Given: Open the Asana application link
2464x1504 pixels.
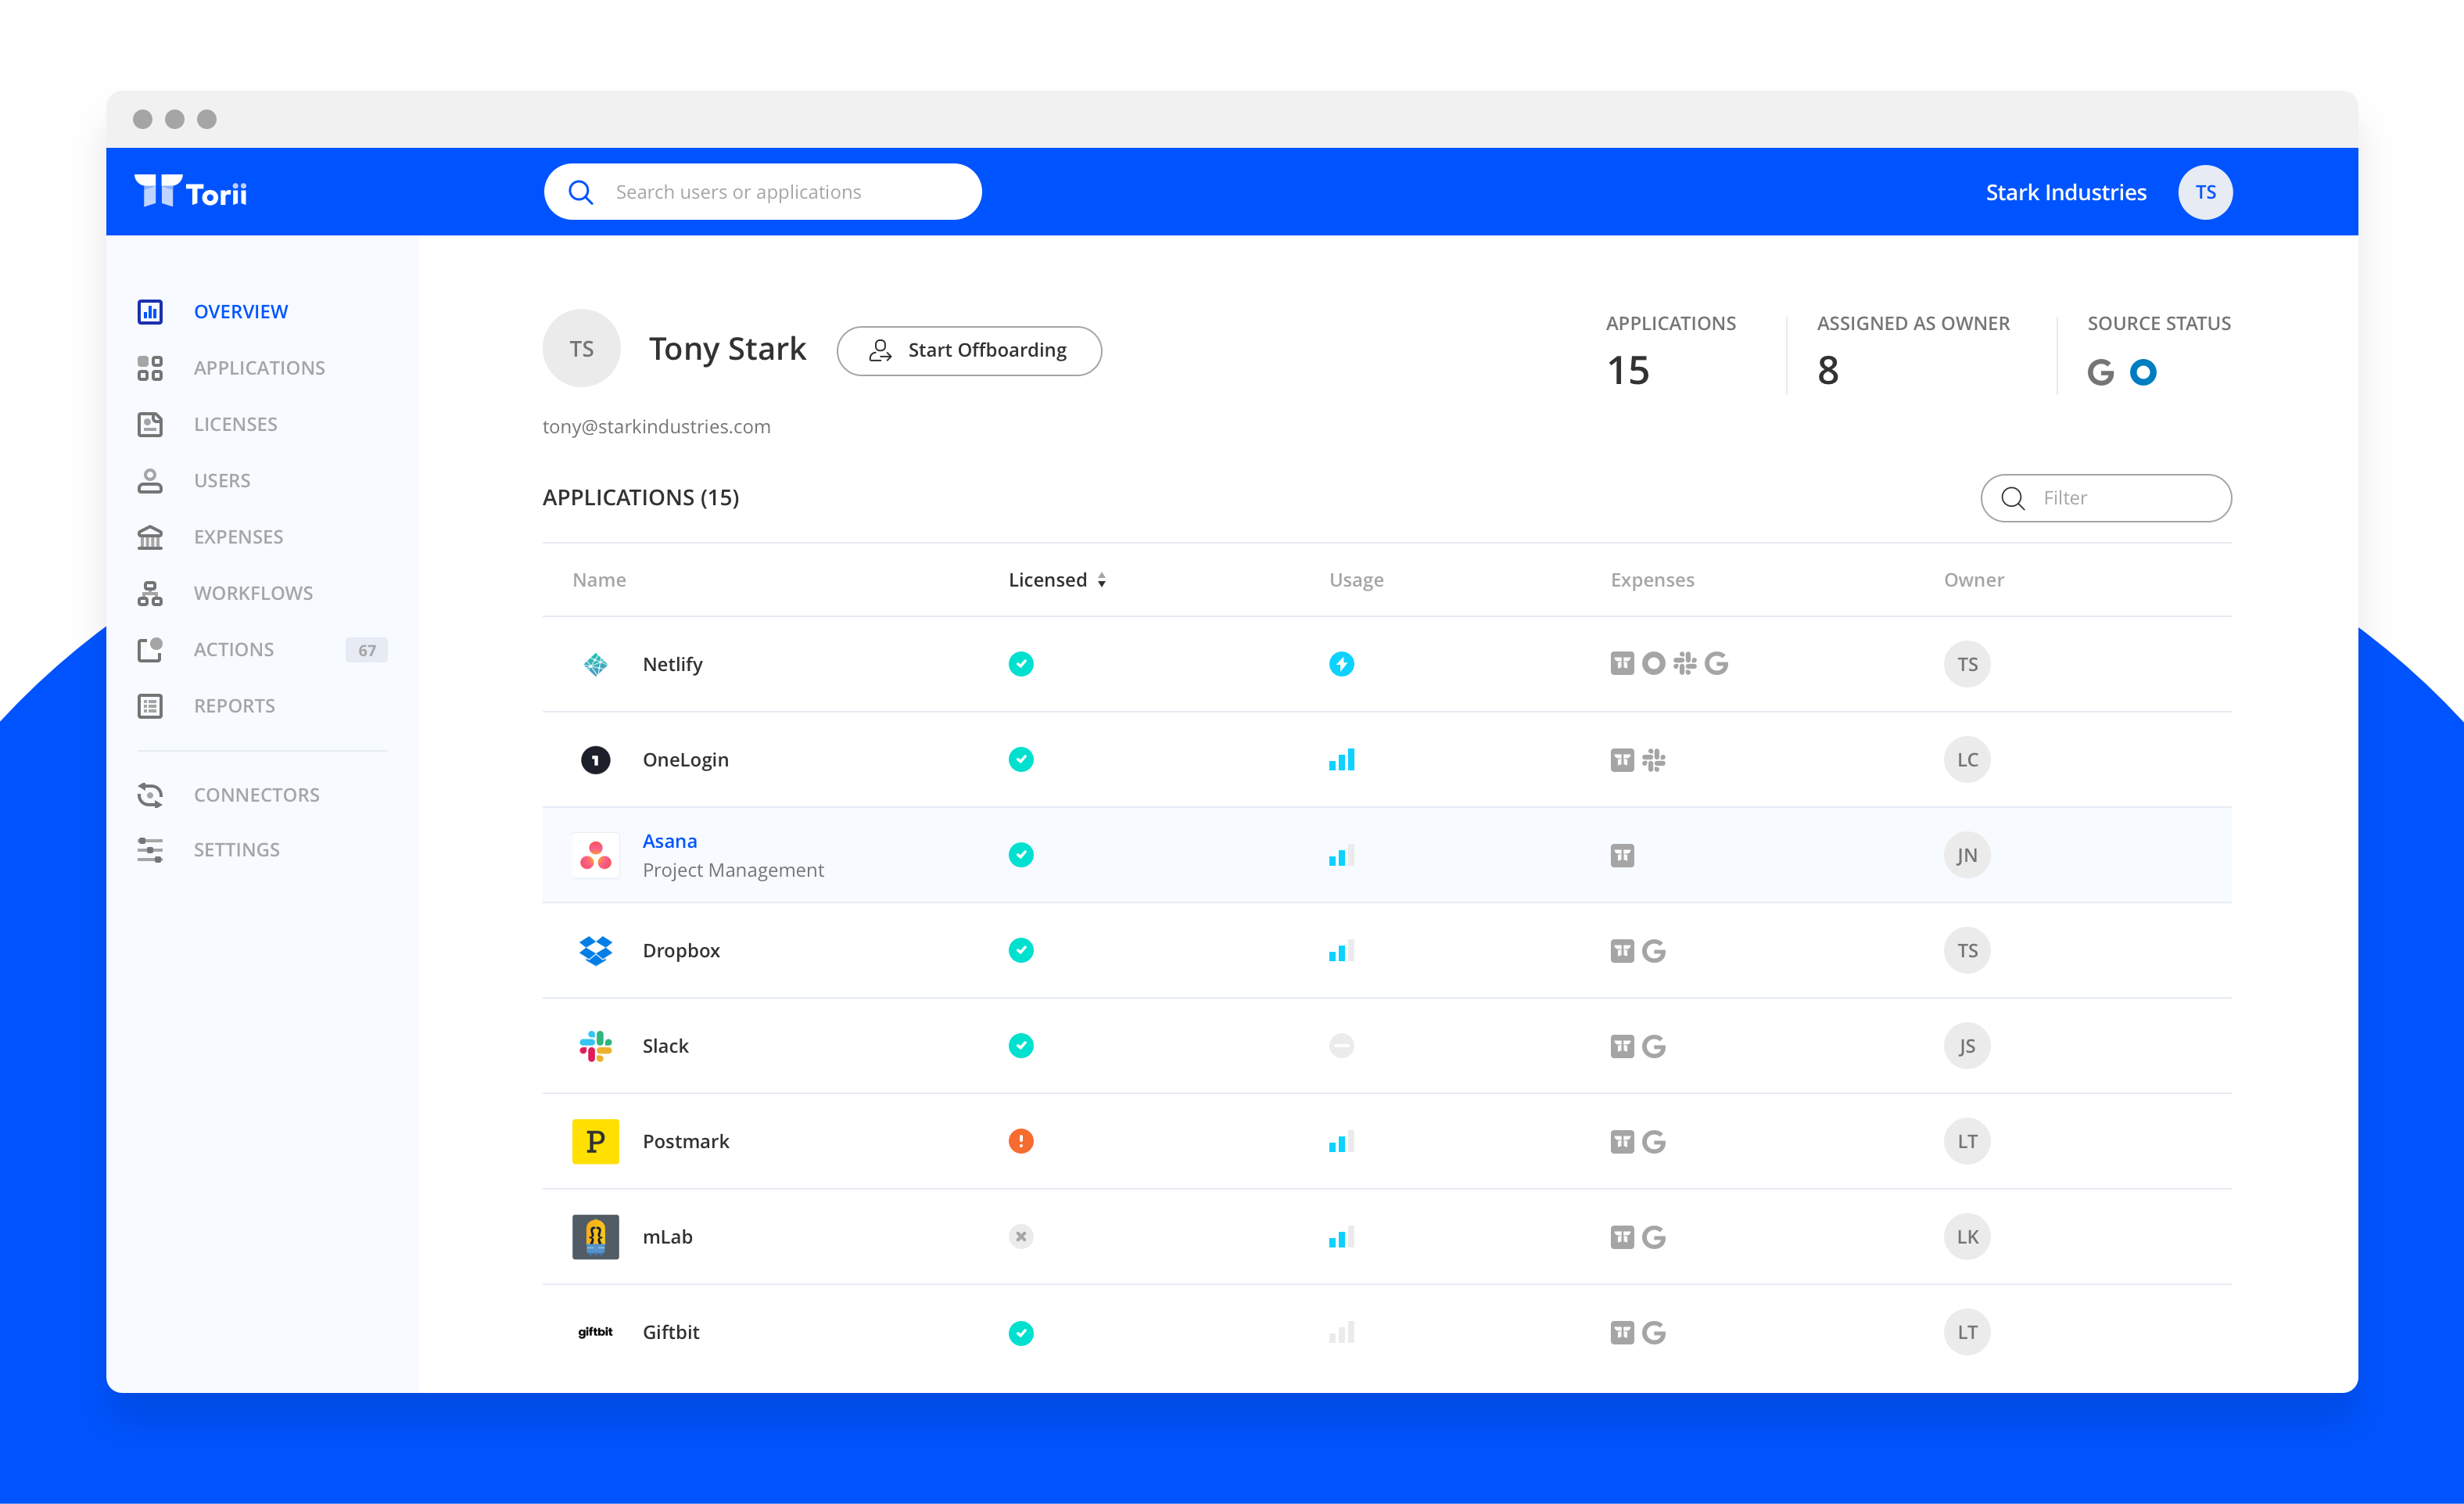Looking at the screenshot, I should (x=669, y=841).
